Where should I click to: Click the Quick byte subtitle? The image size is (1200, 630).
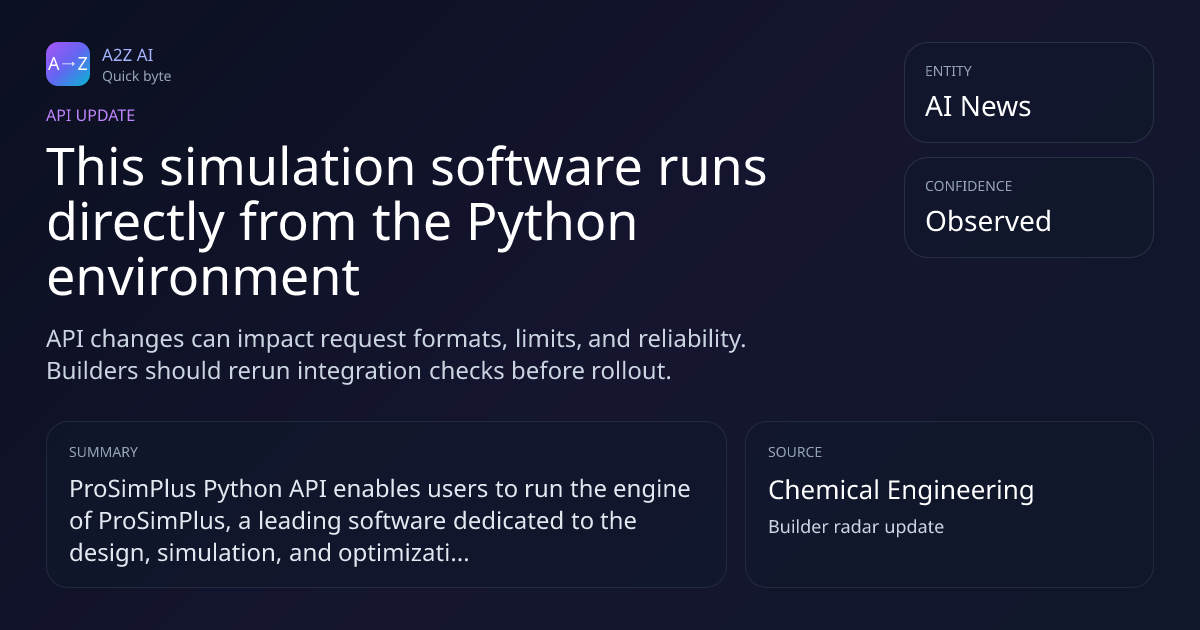(136, 76)
